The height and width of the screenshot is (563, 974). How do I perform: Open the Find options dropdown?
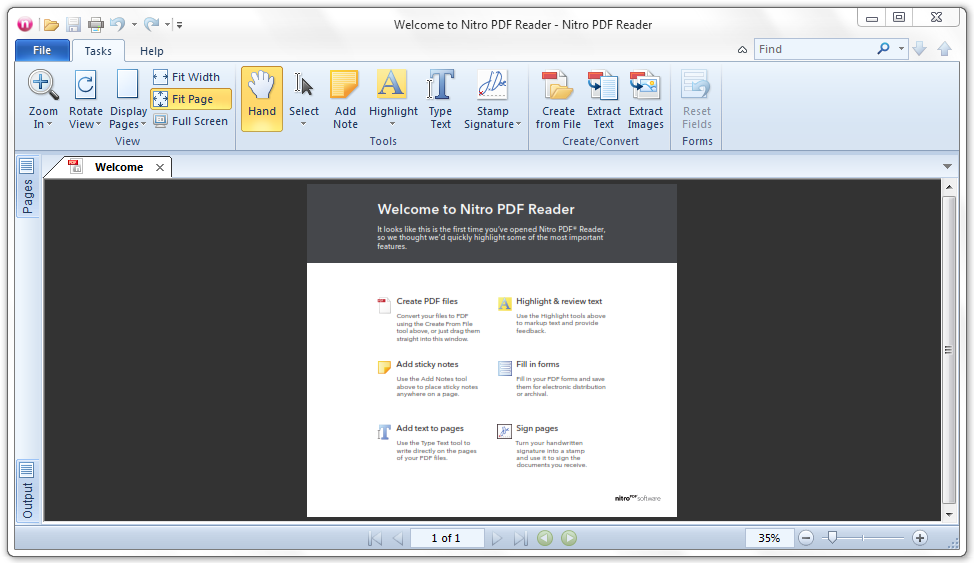click(x=901, y=48)
